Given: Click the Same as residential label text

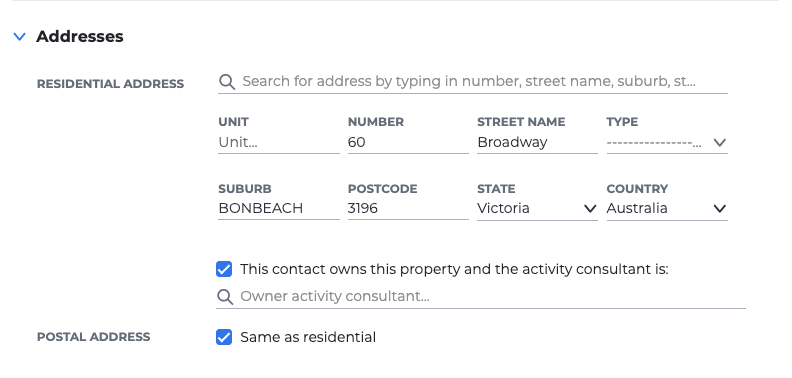Looking at the screenshot, I should tap(308, 337).
